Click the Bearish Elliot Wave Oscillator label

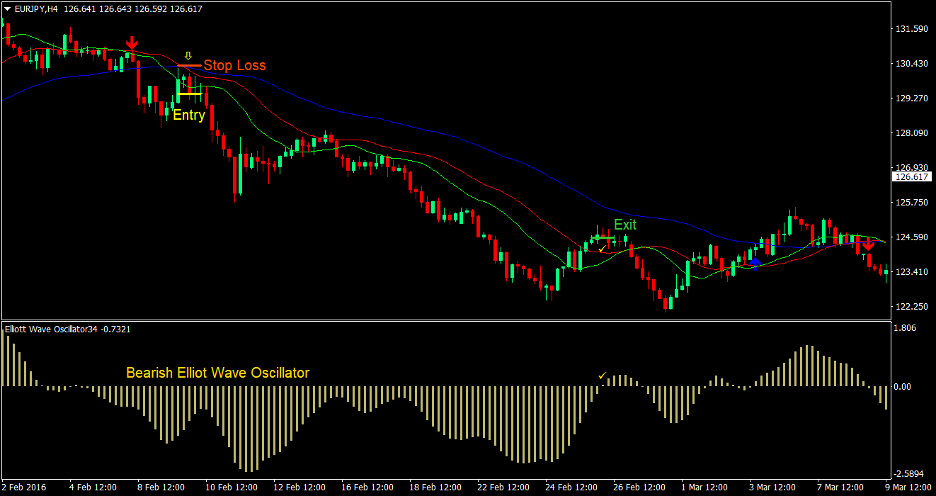[218, 373]
